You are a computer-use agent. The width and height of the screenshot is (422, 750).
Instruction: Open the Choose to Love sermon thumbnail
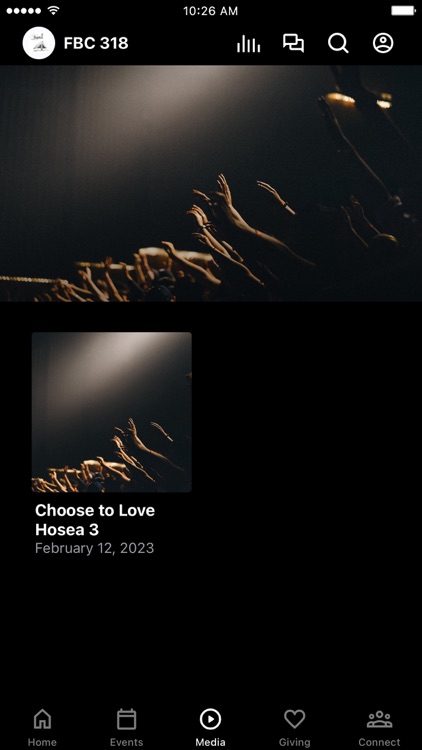coord(111,412)
